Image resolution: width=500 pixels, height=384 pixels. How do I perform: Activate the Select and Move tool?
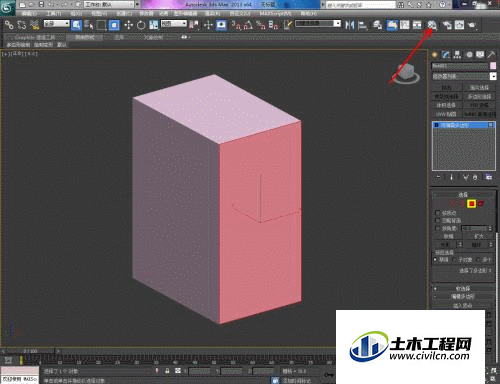pyautogui.click(x=129, y=25)
